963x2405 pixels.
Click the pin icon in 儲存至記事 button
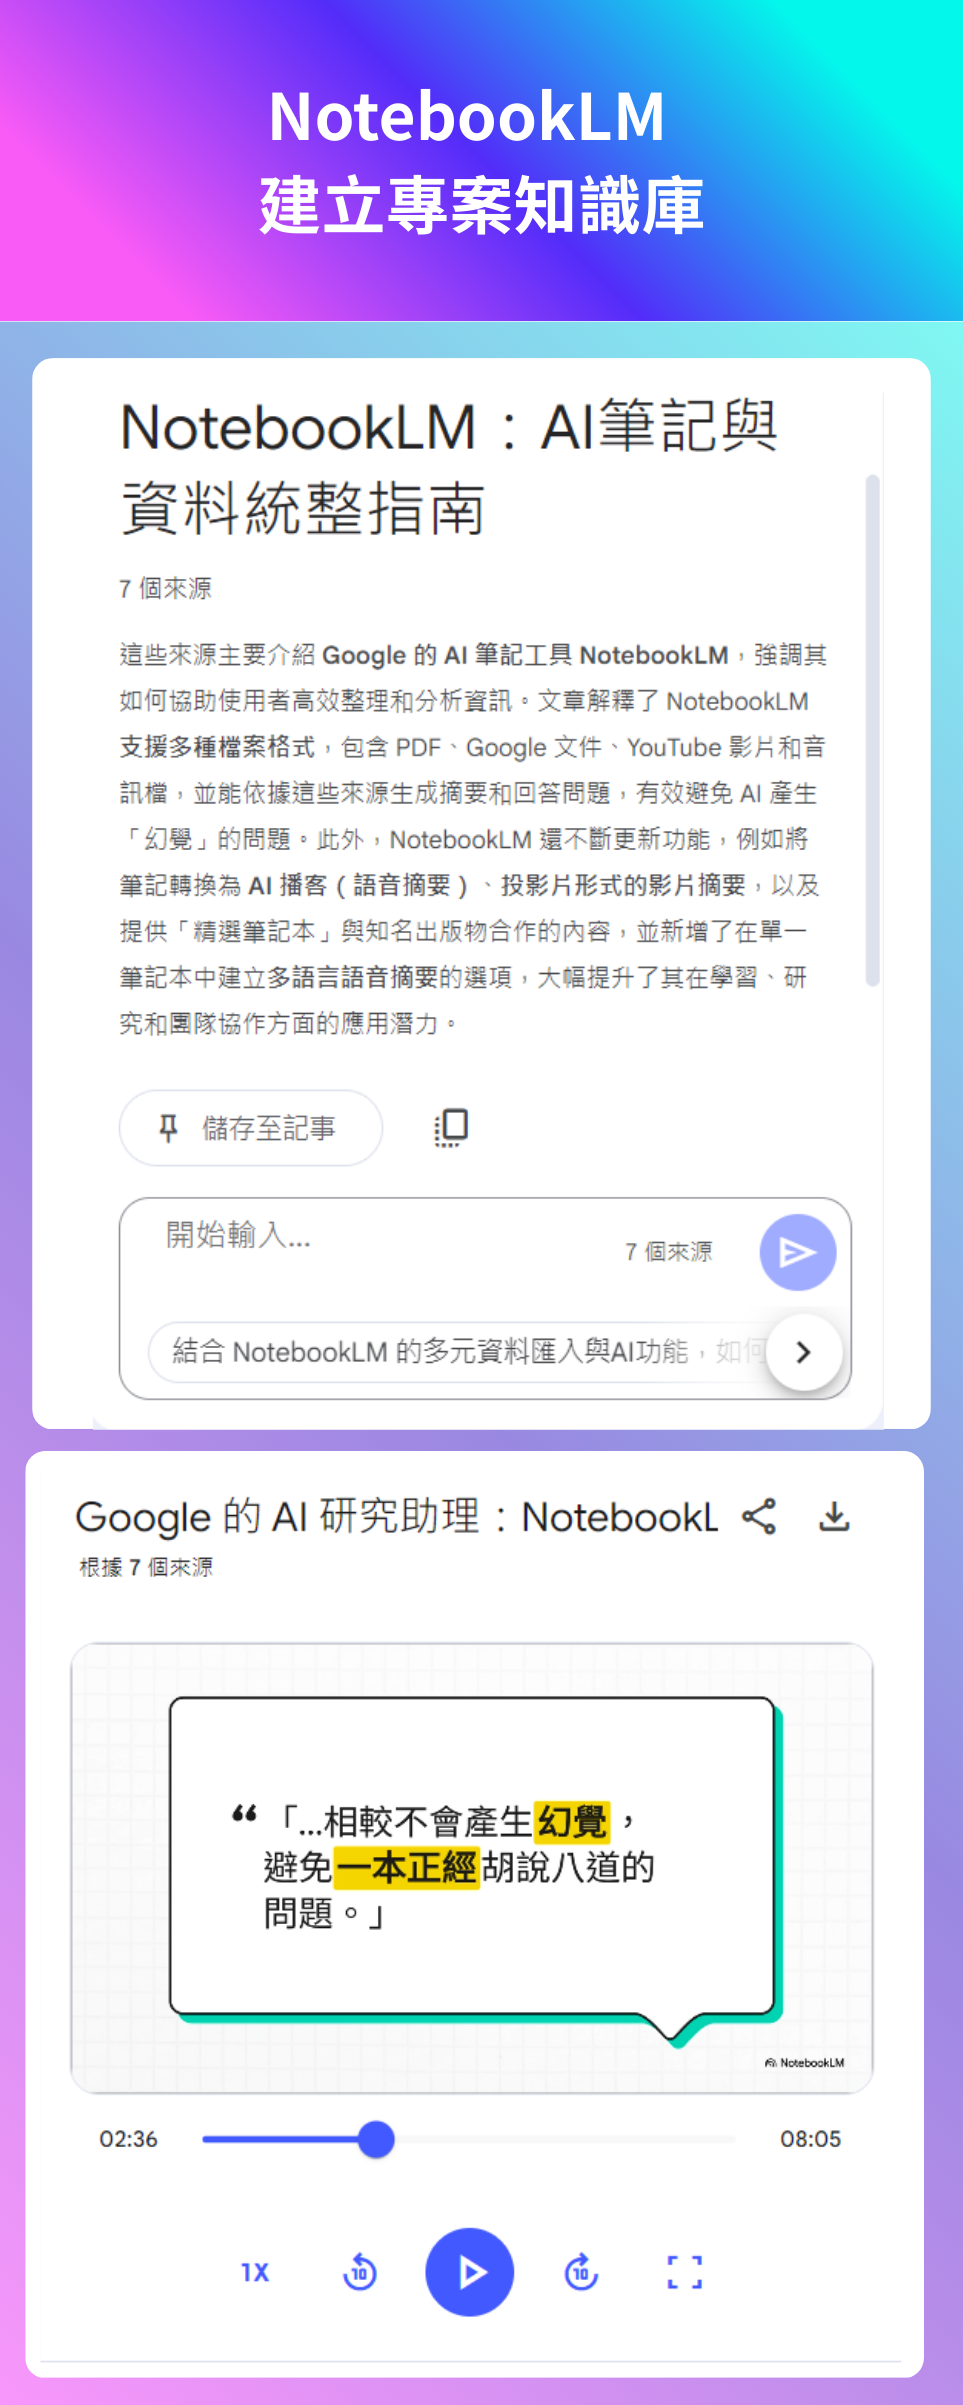point(168,1128)
